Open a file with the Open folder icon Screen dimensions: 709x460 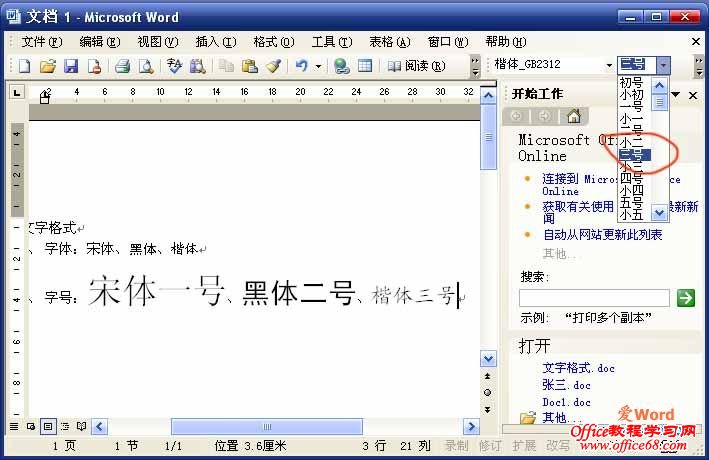pyautogui.click(x=47, y=66)
